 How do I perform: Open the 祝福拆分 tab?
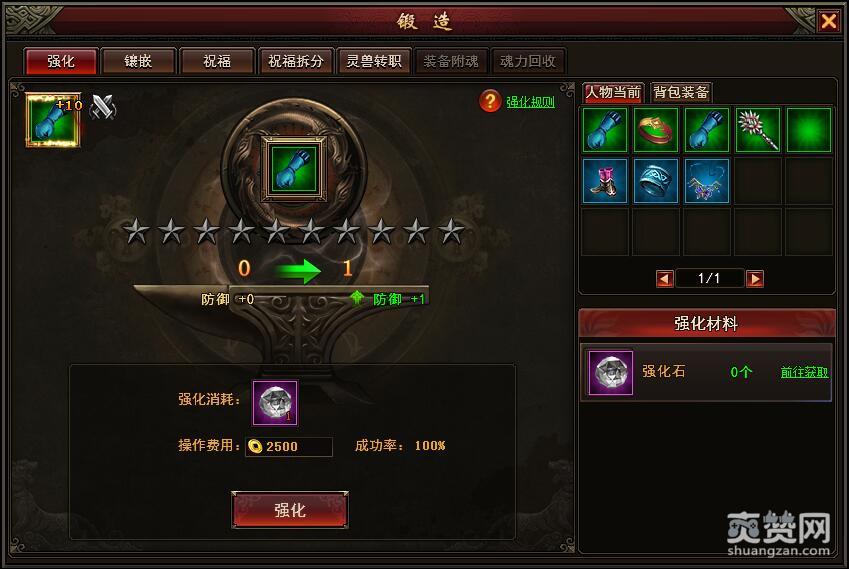pos(296,61)
